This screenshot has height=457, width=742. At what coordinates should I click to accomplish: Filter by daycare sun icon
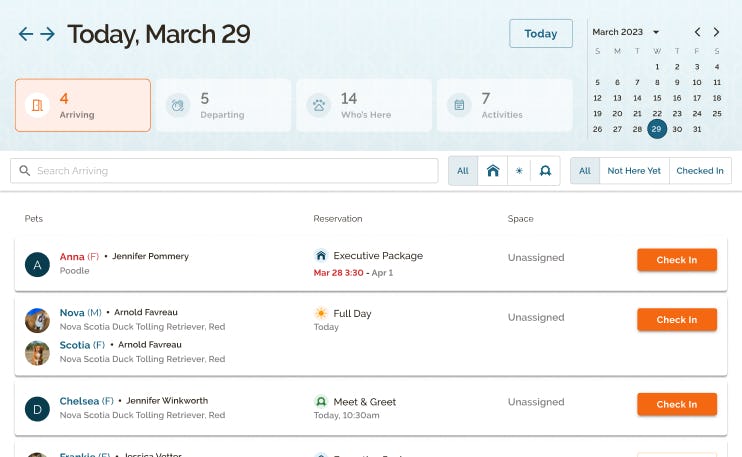519,171
